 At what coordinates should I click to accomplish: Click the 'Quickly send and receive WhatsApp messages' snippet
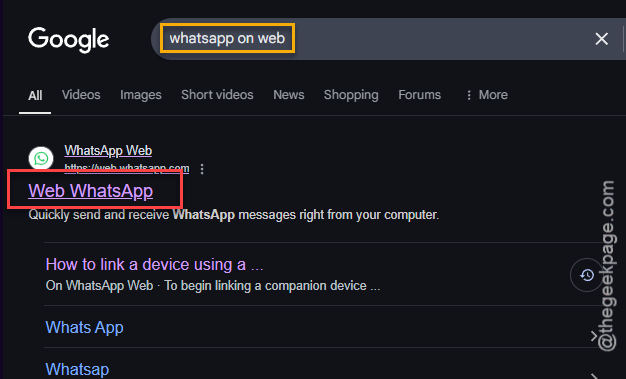[x=234, y=215]
